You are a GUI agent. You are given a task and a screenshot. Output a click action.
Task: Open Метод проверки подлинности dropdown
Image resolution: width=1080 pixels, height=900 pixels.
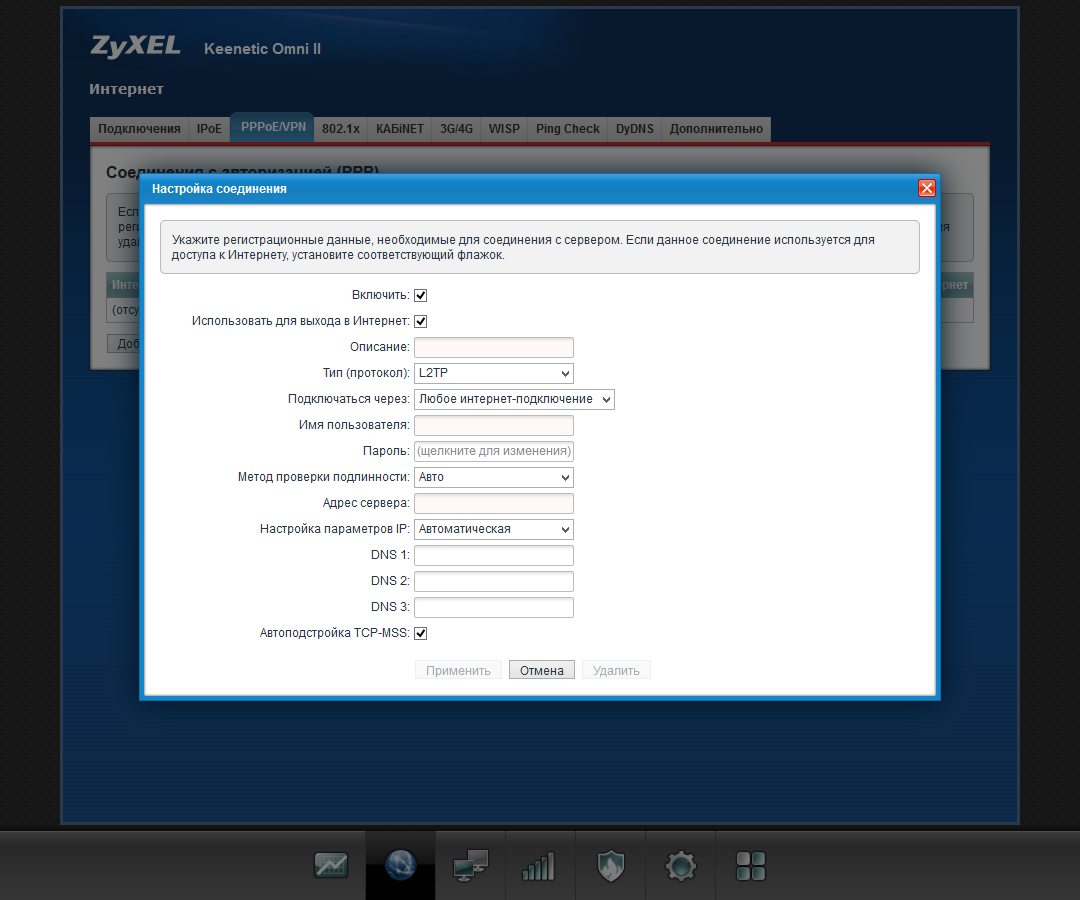[x=494, y=477]
